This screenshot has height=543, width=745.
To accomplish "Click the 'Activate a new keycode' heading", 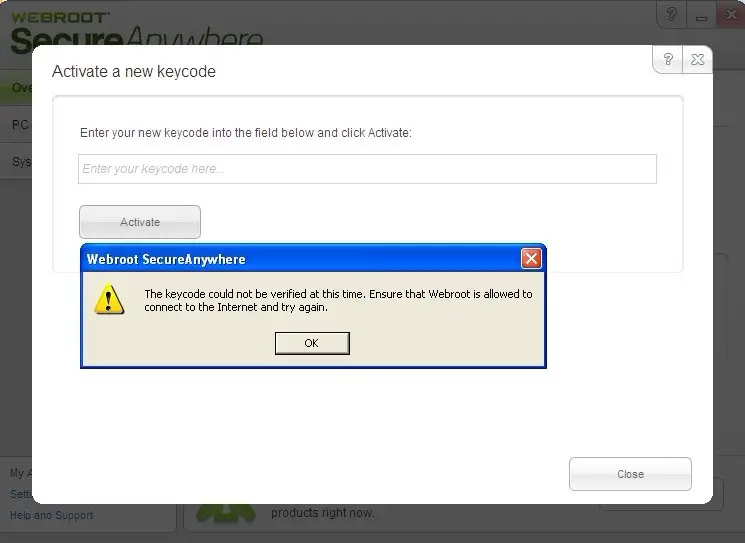I will (x=134, y=71).
